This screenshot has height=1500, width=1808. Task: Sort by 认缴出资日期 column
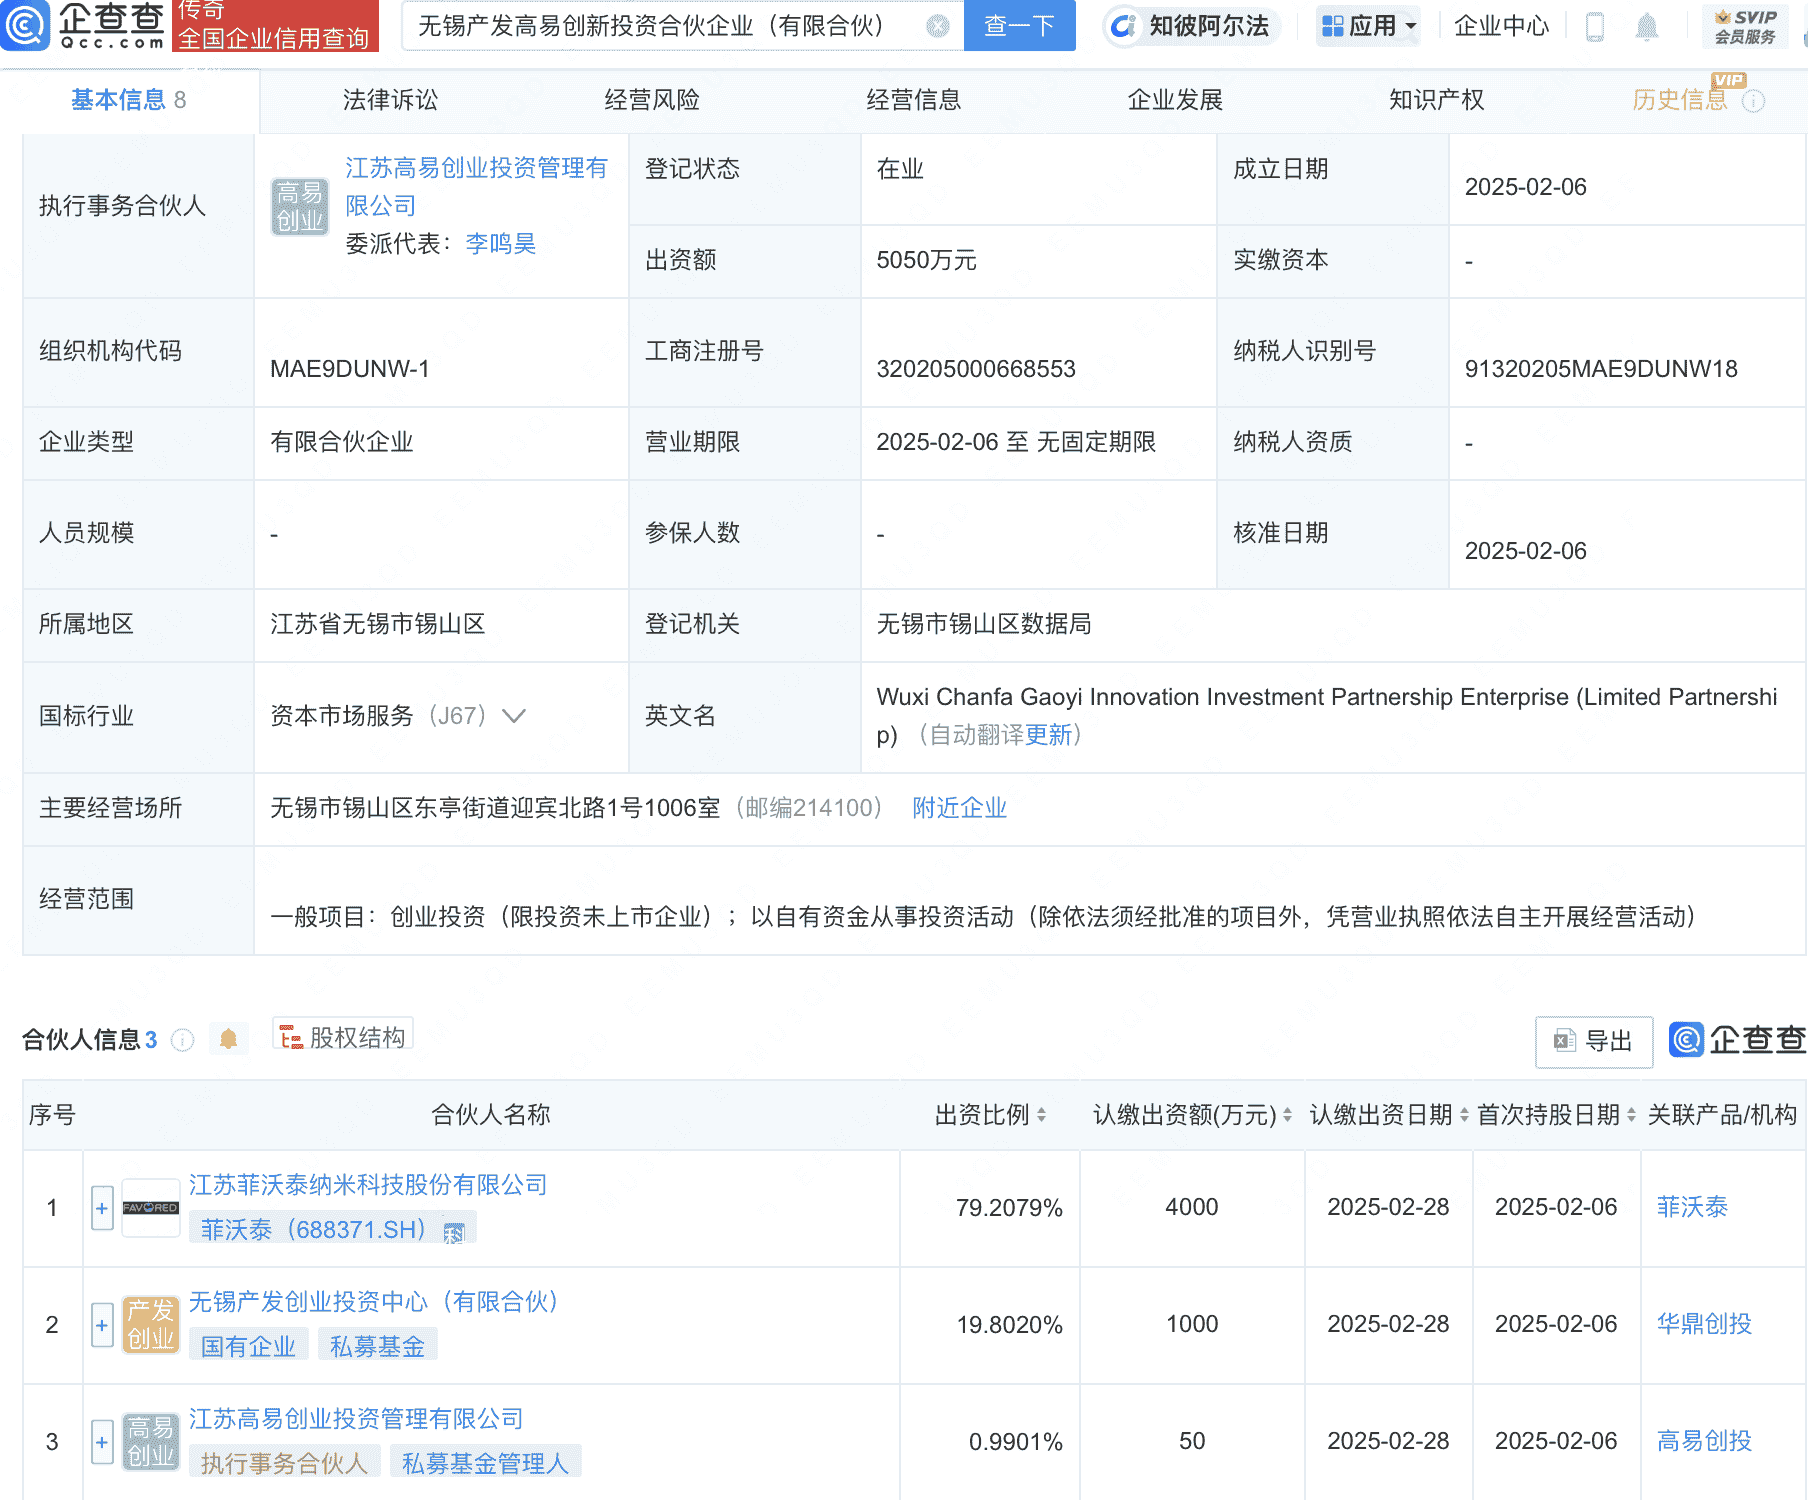(x=1464, y=1115)
